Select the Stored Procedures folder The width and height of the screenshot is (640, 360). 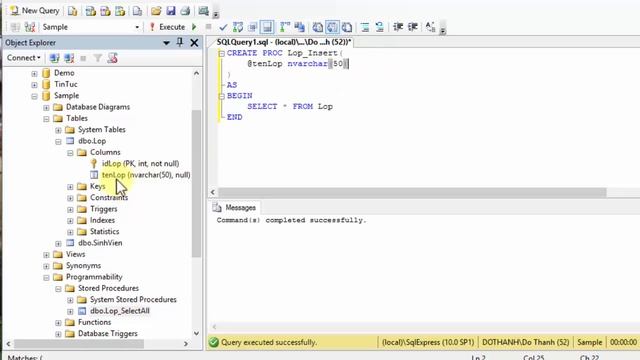(108, 288)
